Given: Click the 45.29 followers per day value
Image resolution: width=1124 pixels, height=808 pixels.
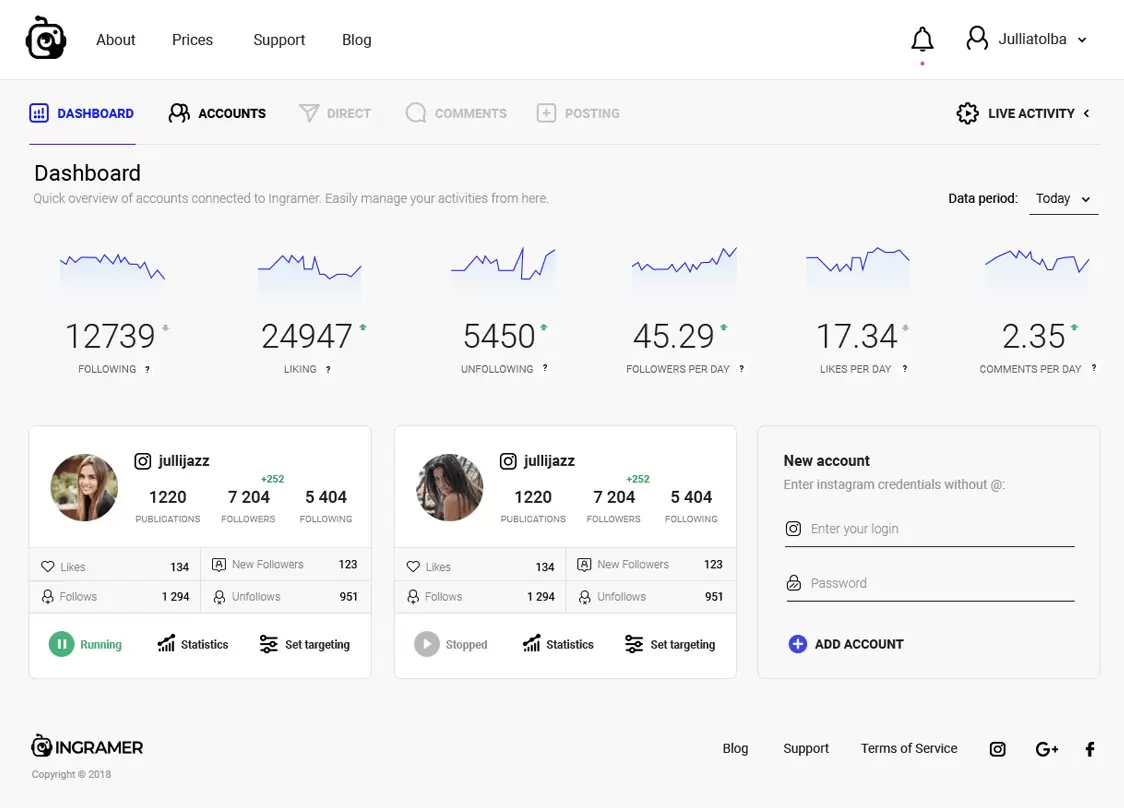Looking at the screenshot, I should point(674,336).
